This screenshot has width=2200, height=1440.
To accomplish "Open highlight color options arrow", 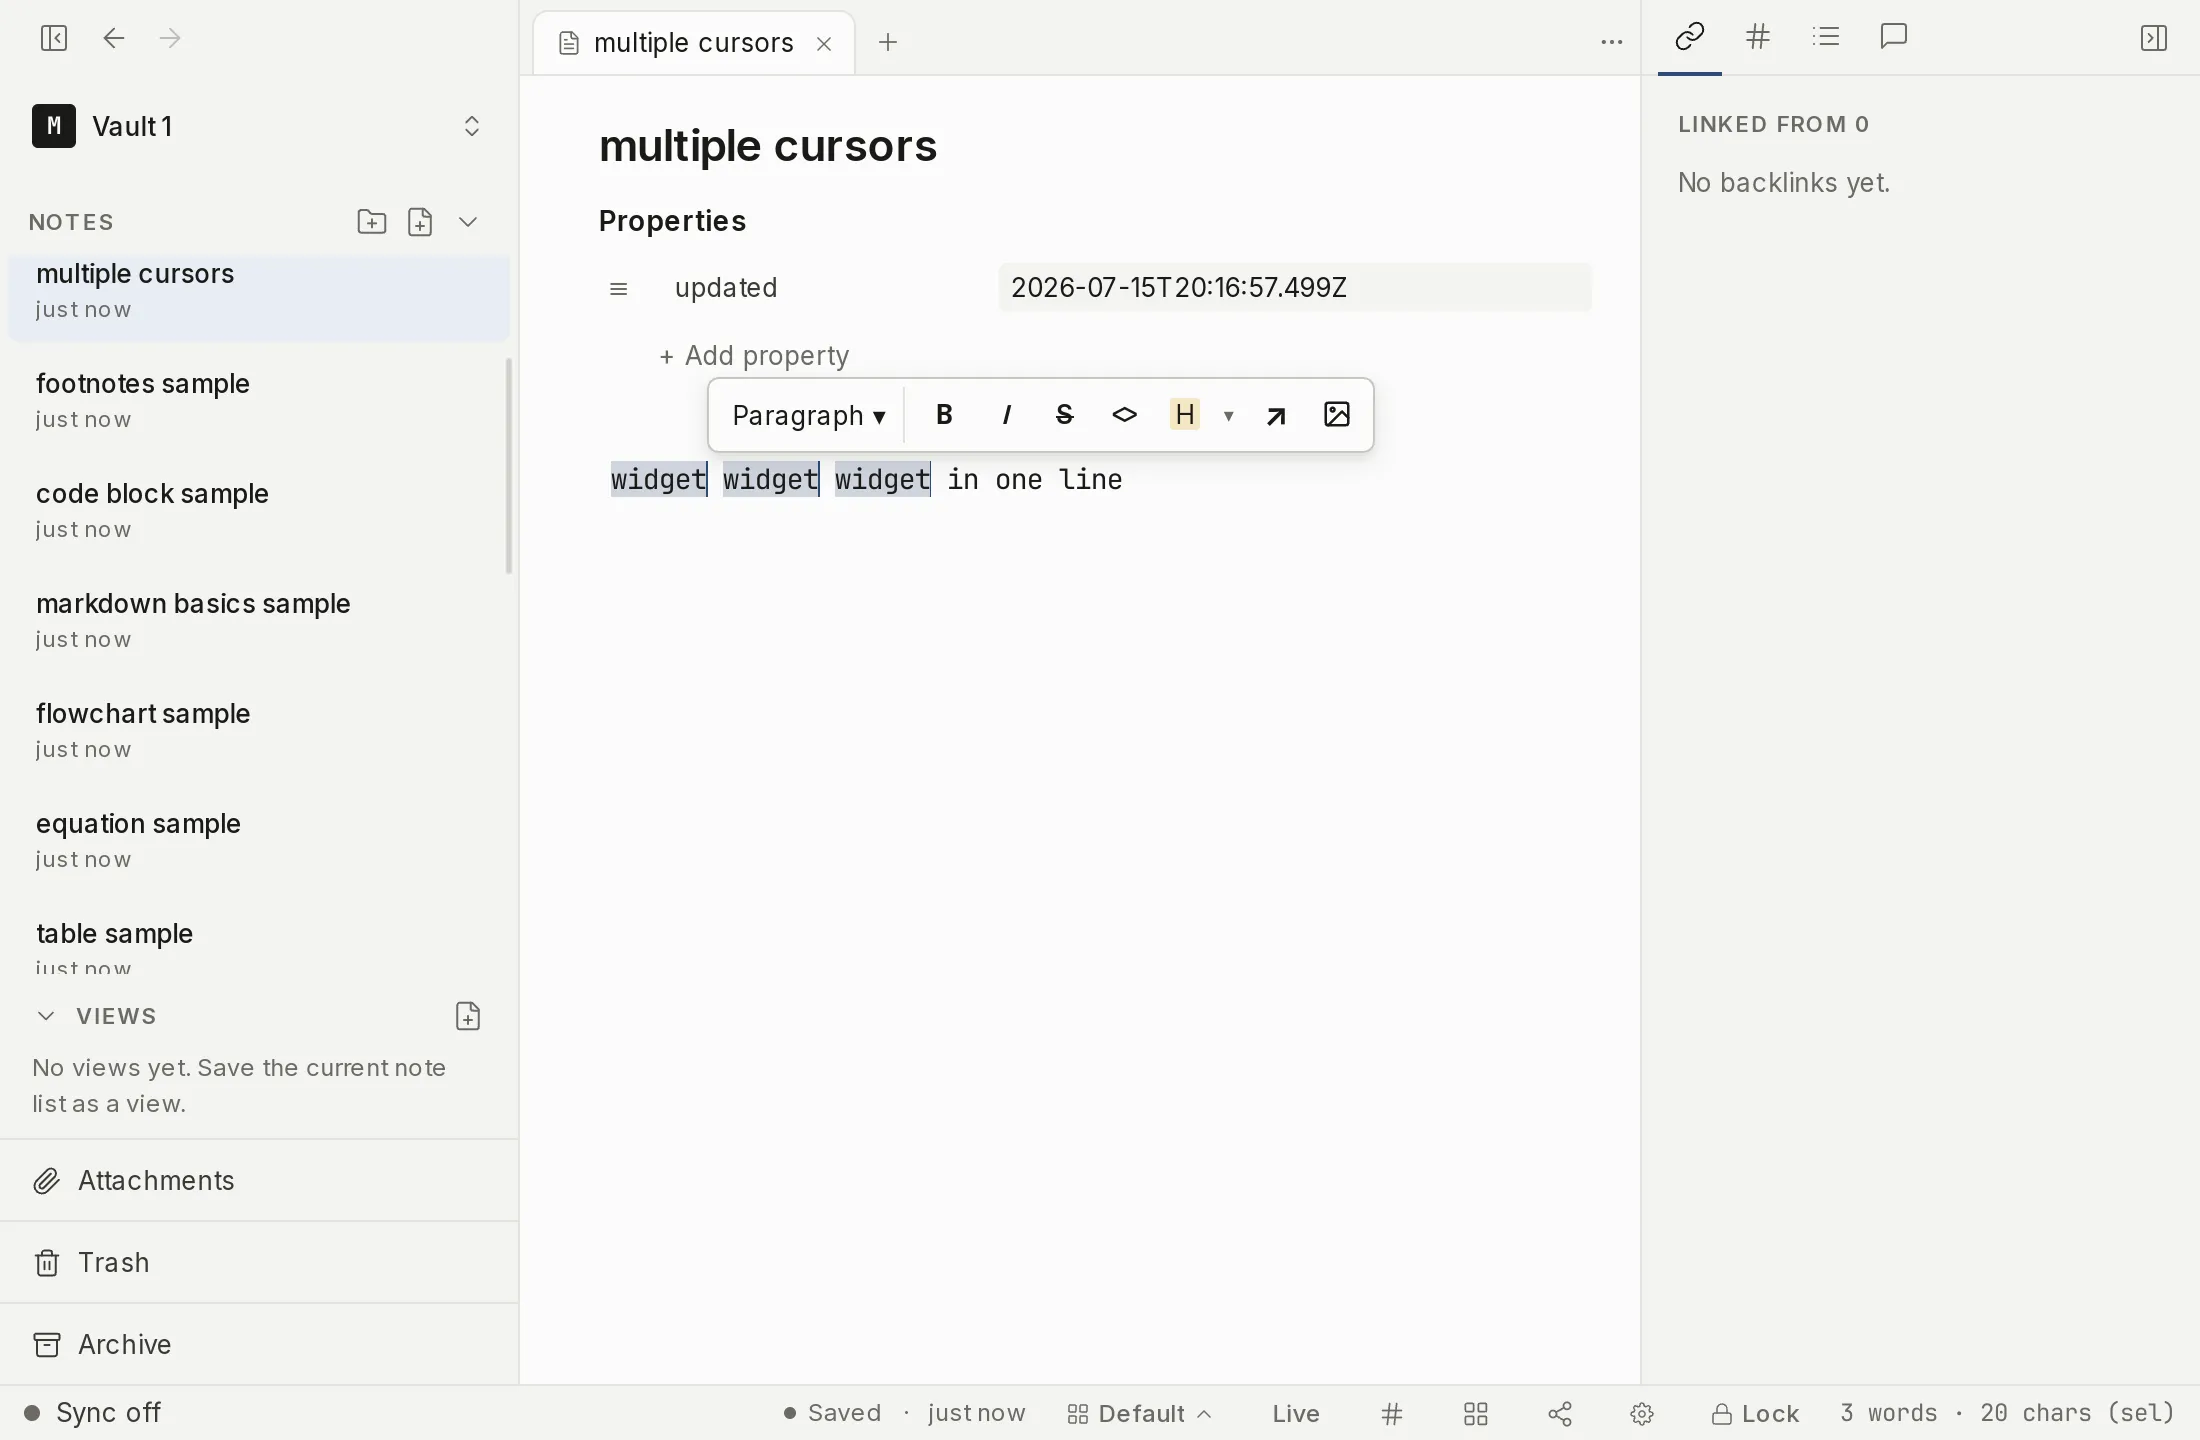I will [x=1229, y=415].
